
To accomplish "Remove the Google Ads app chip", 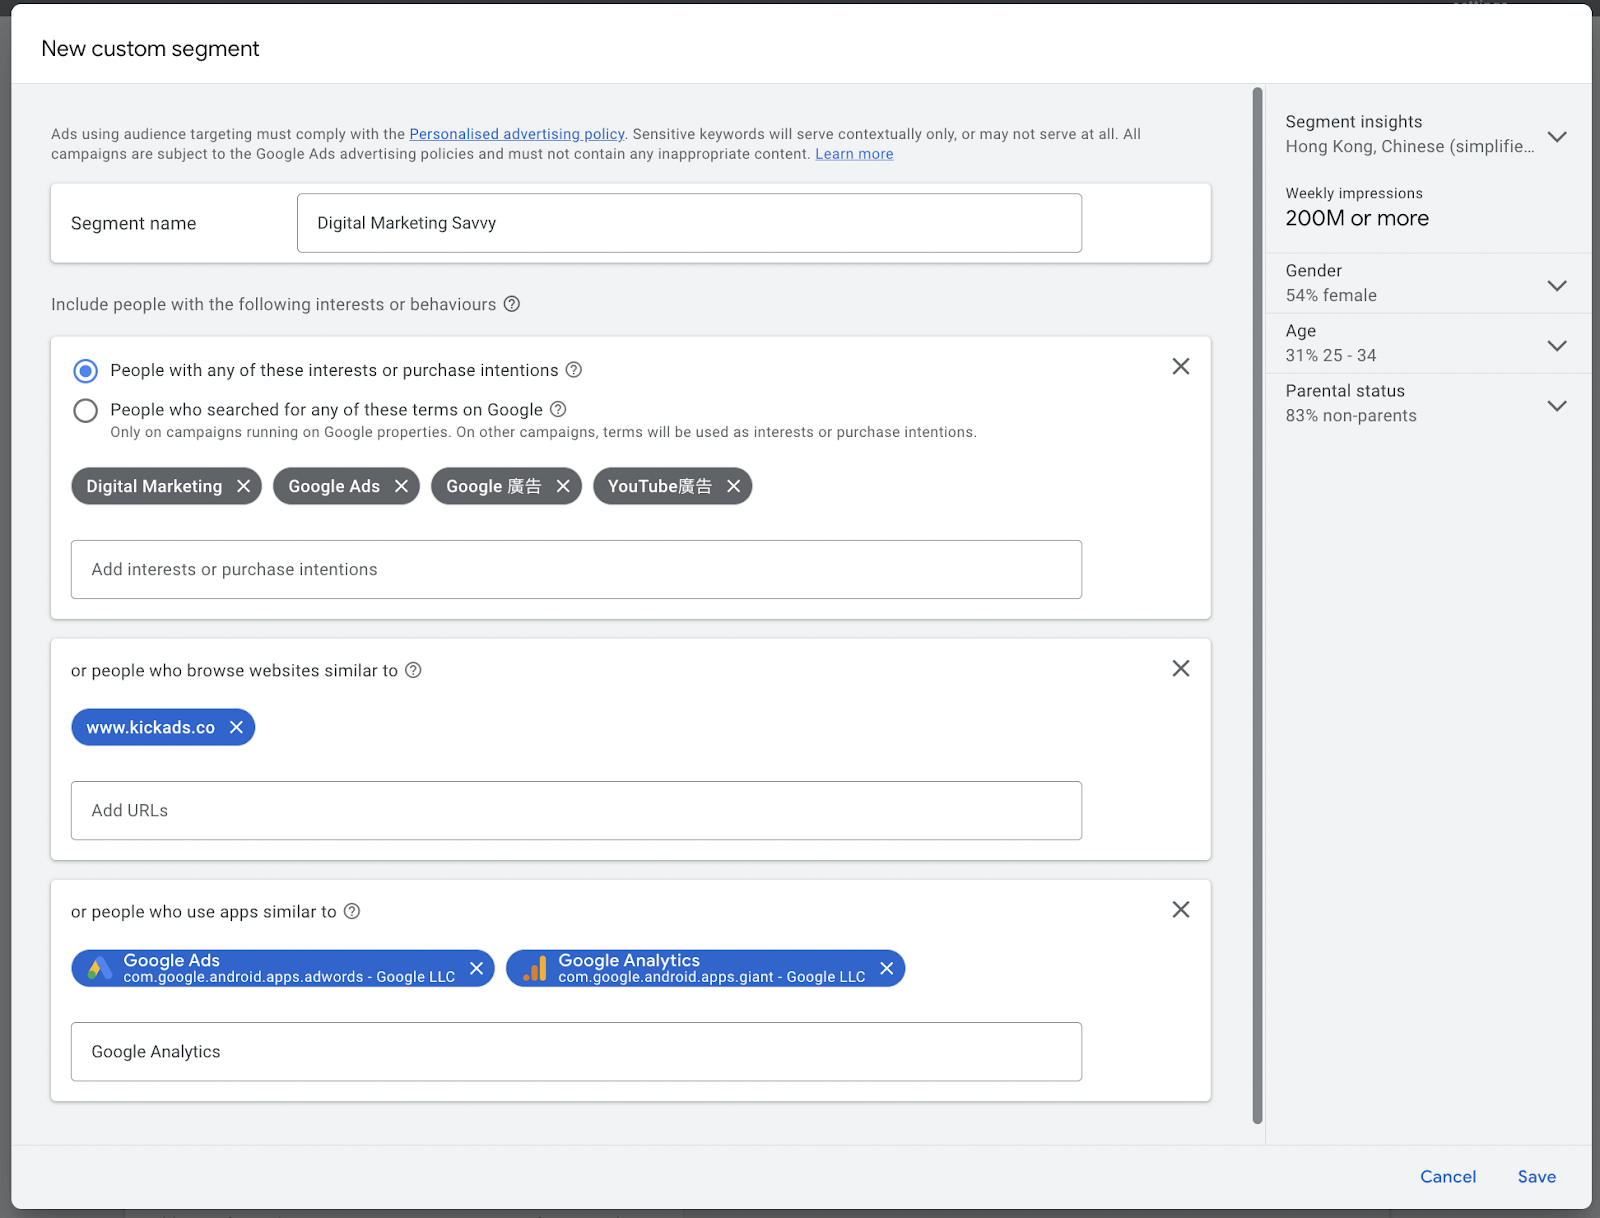I will coord(476,968).
